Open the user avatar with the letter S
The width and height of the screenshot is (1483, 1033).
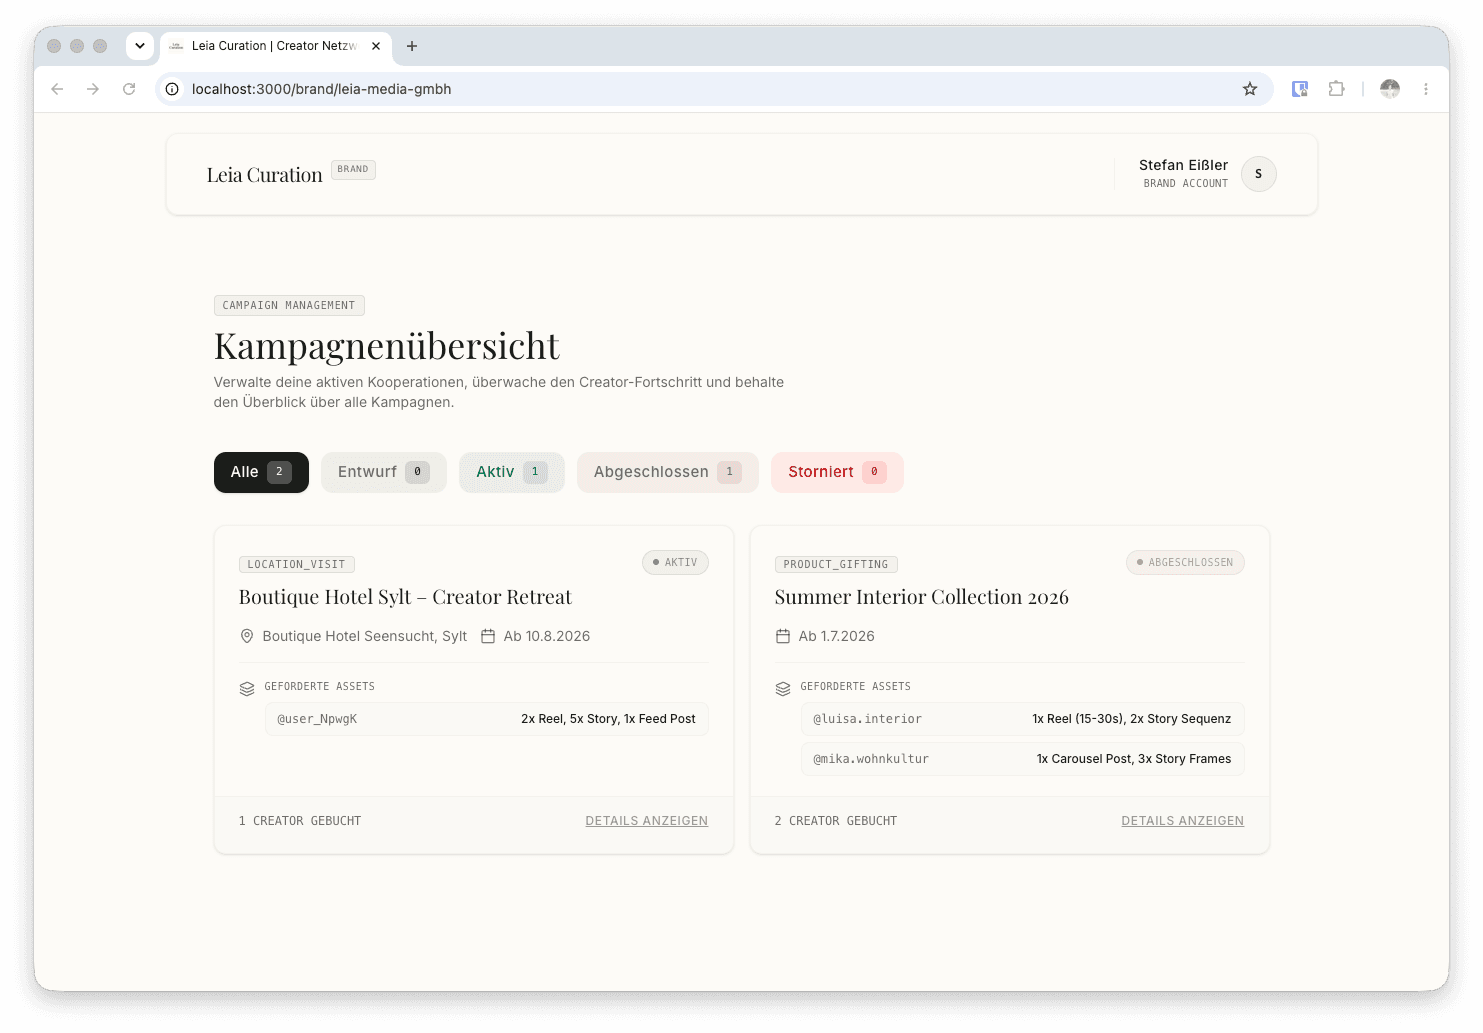tap(1259, 174)
